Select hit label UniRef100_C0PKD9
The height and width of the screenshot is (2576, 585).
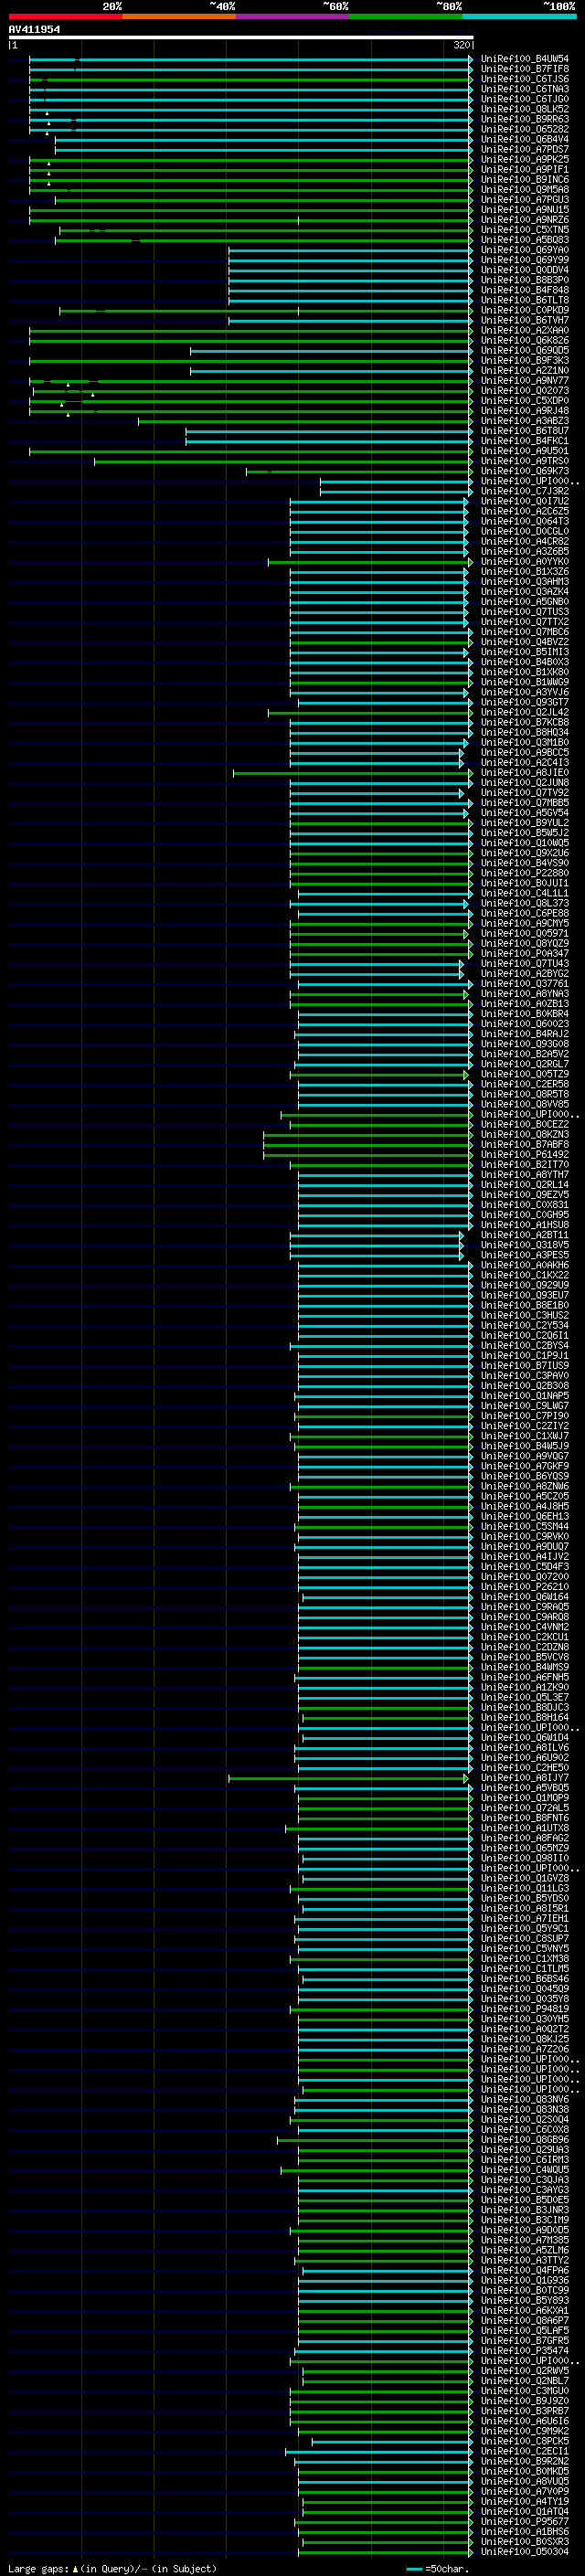(525, 310)
